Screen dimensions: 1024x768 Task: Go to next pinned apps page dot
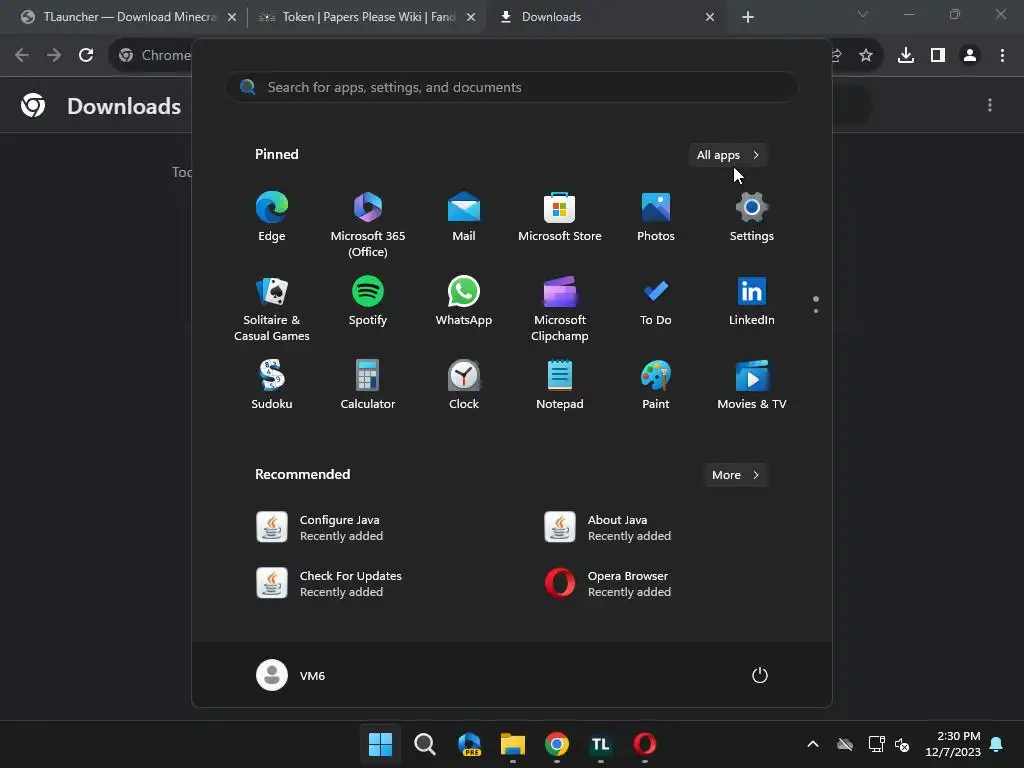tap(816, 311)
